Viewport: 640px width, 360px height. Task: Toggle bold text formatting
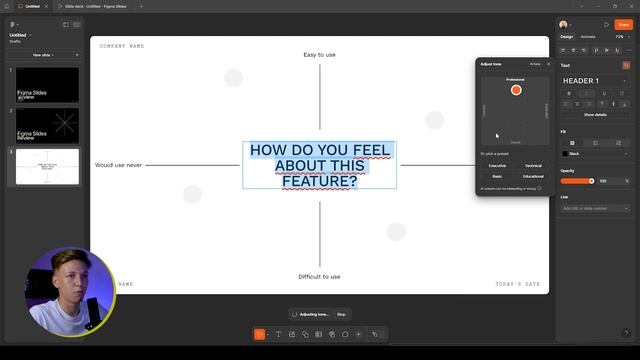569,93
